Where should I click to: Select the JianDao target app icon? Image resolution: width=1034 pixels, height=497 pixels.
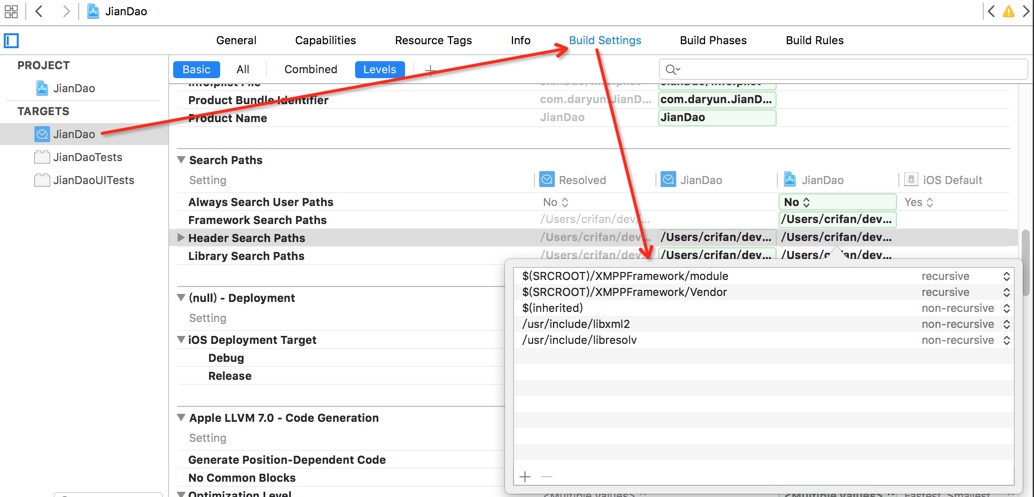click(42, 134)
